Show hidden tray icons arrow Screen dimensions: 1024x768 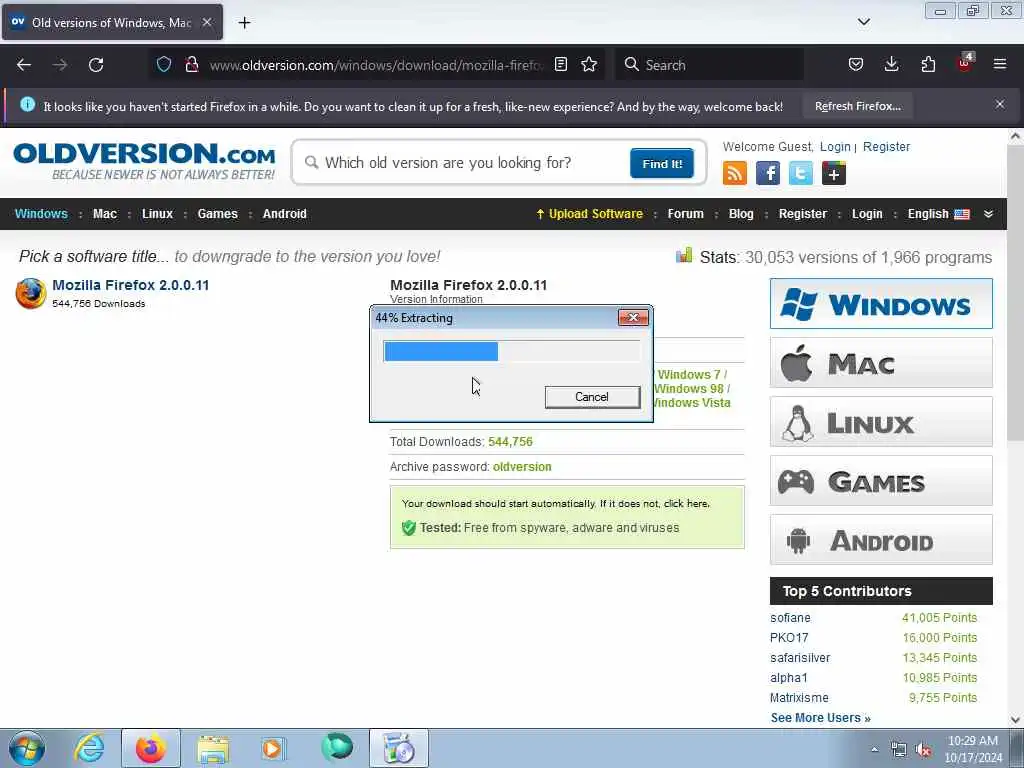click(x=874, y=750)
